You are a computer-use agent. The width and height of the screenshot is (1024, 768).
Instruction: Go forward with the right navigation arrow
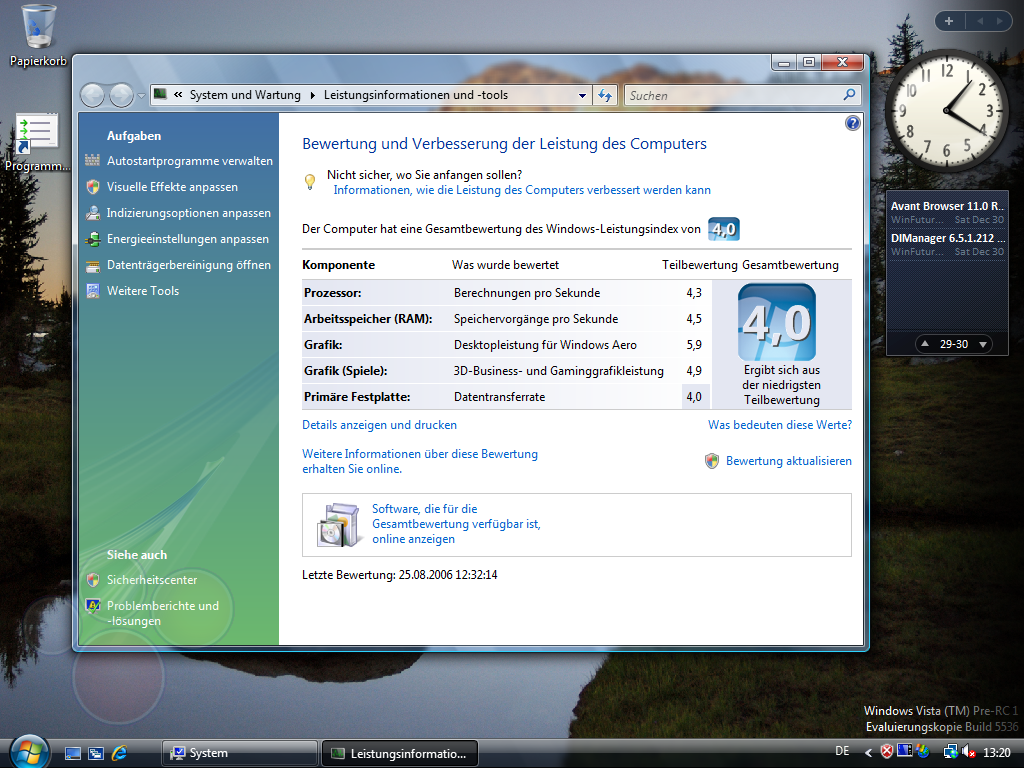[x=121, y=96]
